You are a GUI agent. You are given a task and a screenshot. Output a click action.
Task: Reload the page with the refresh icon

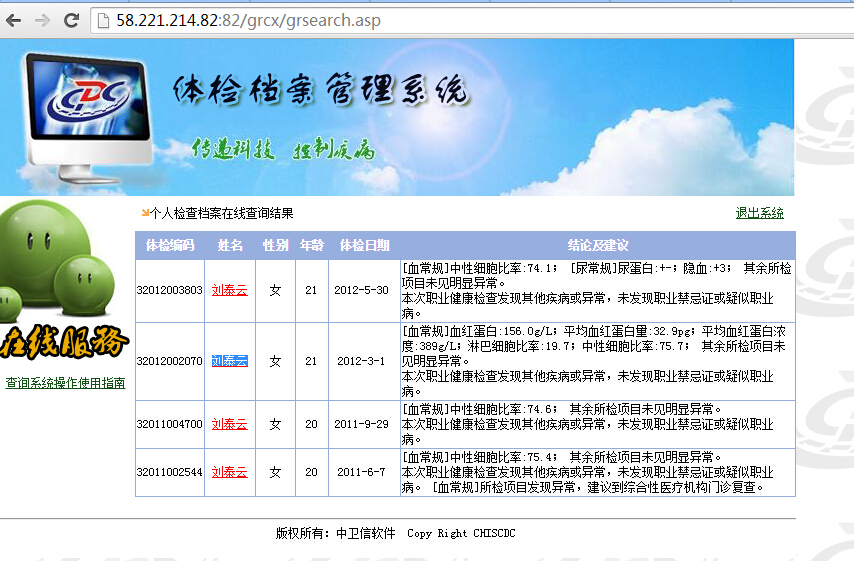tap(71, 21)
